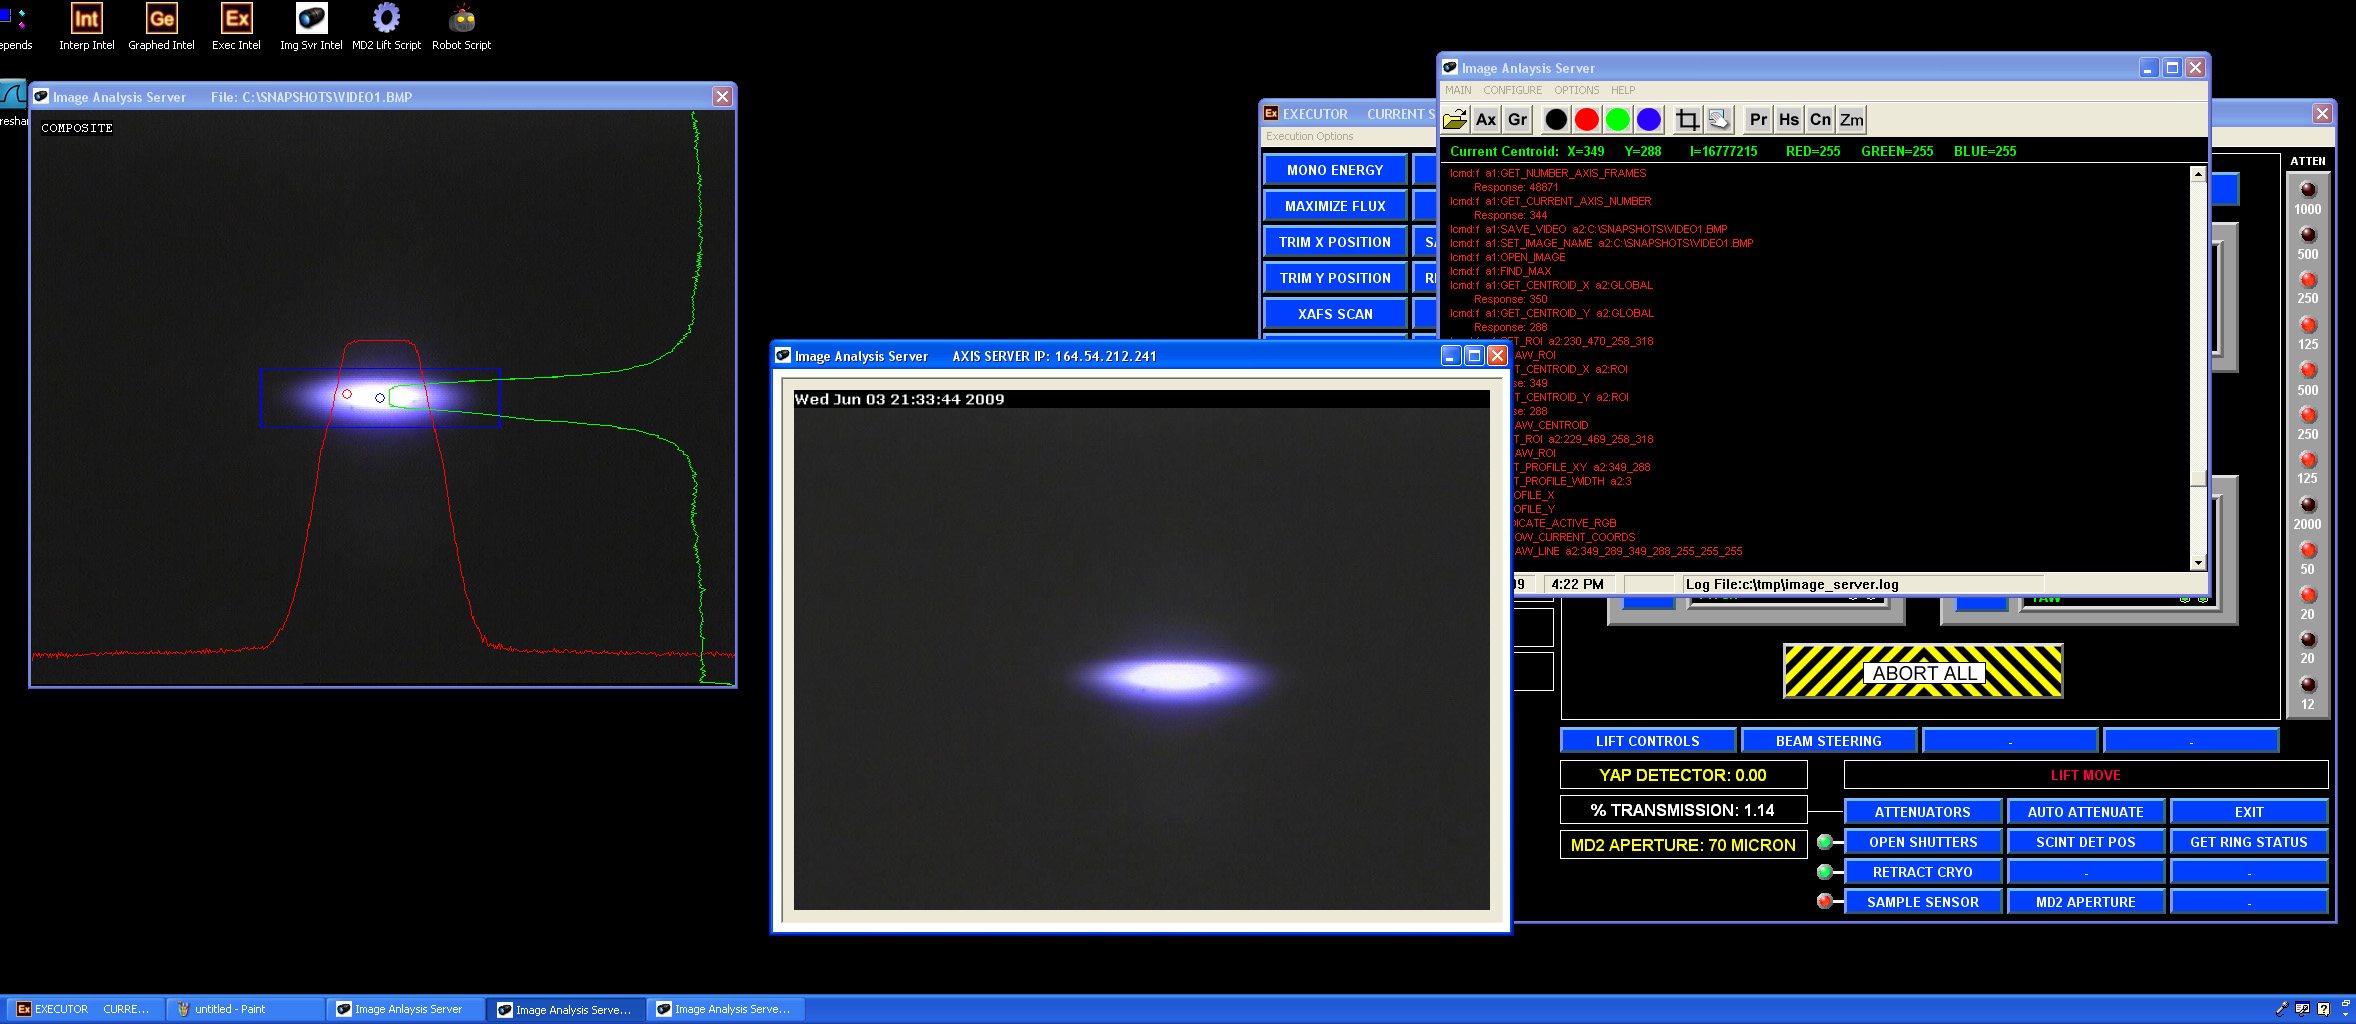Toggle the 1000 attenuator indicator

pos(2308,190)
